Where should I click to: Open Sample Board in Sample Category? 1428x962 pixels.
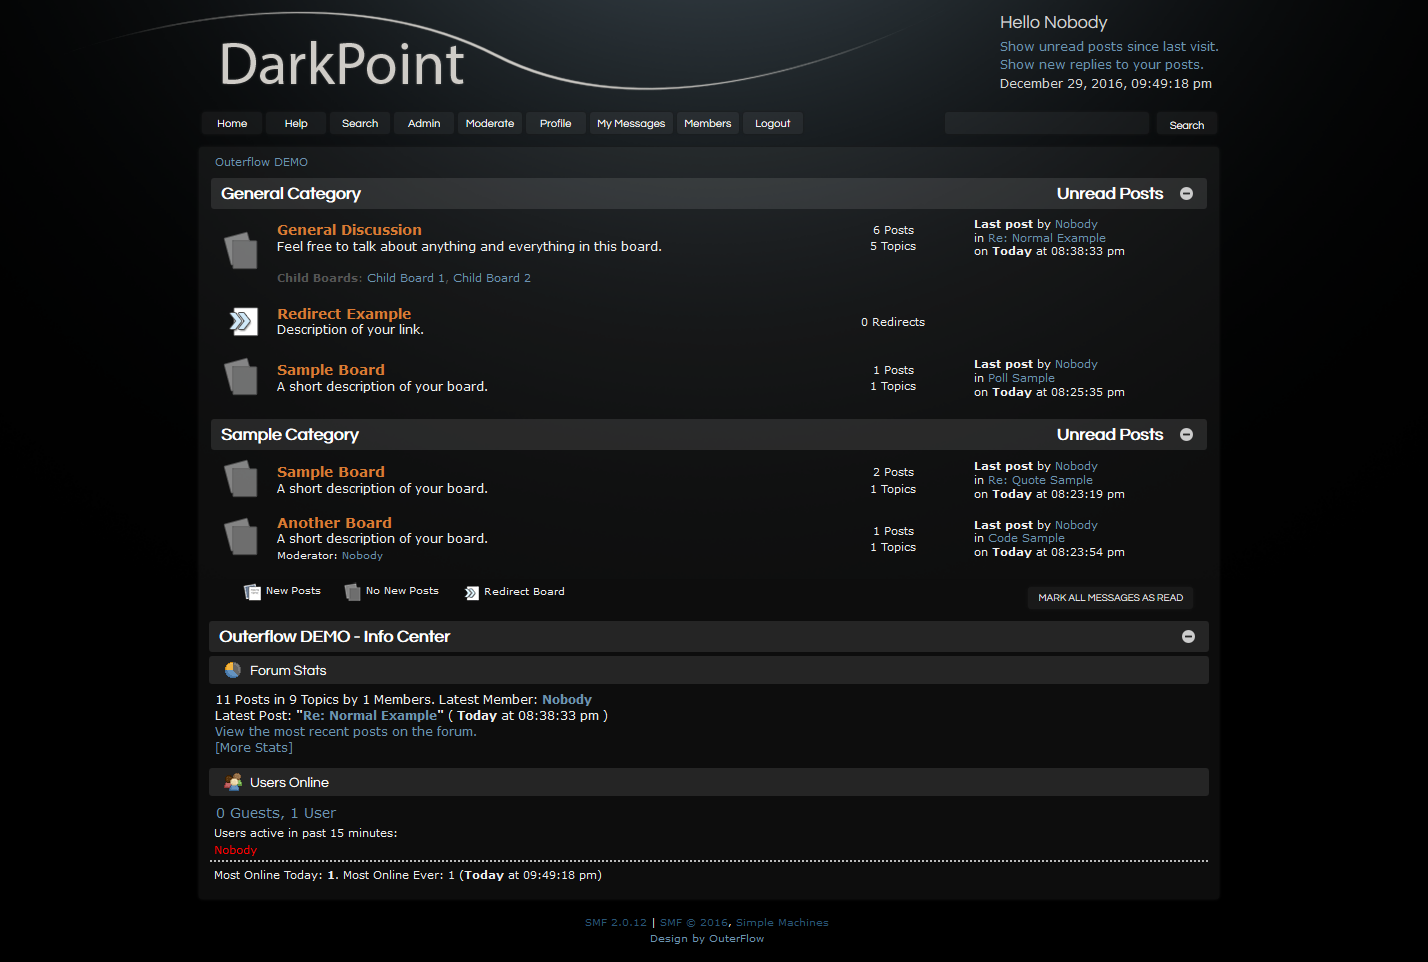pos(331,472)
